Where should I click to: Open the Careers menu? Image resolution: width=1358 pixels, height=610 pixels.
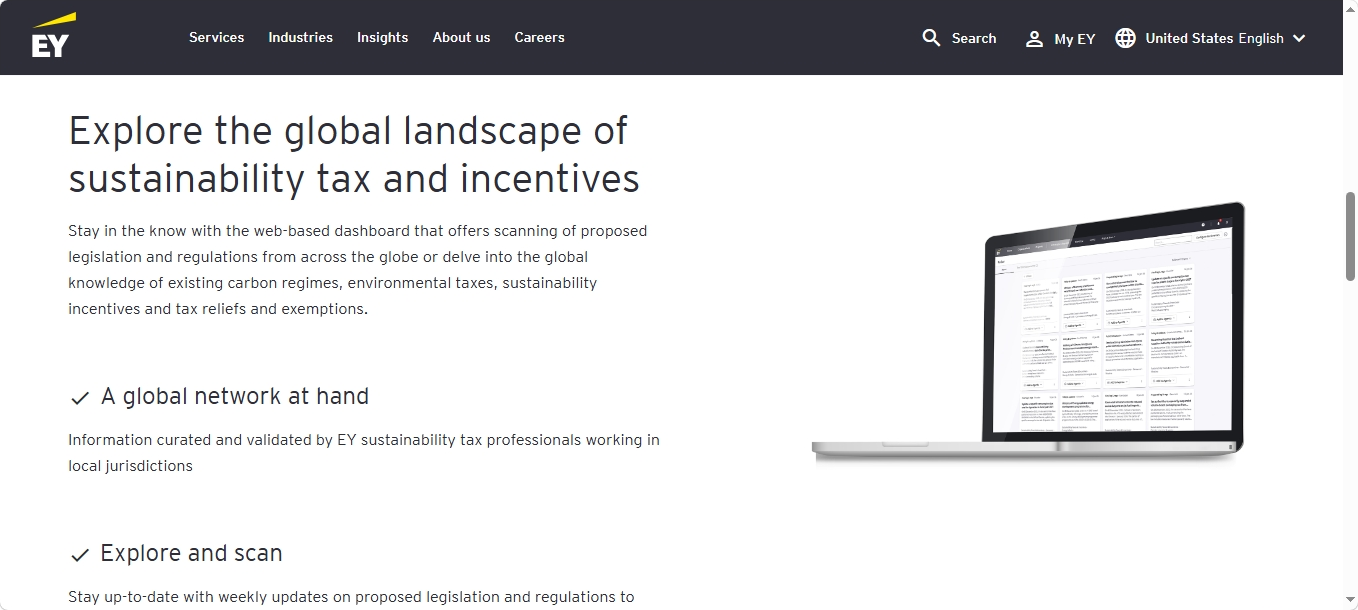tap(539, 37)
